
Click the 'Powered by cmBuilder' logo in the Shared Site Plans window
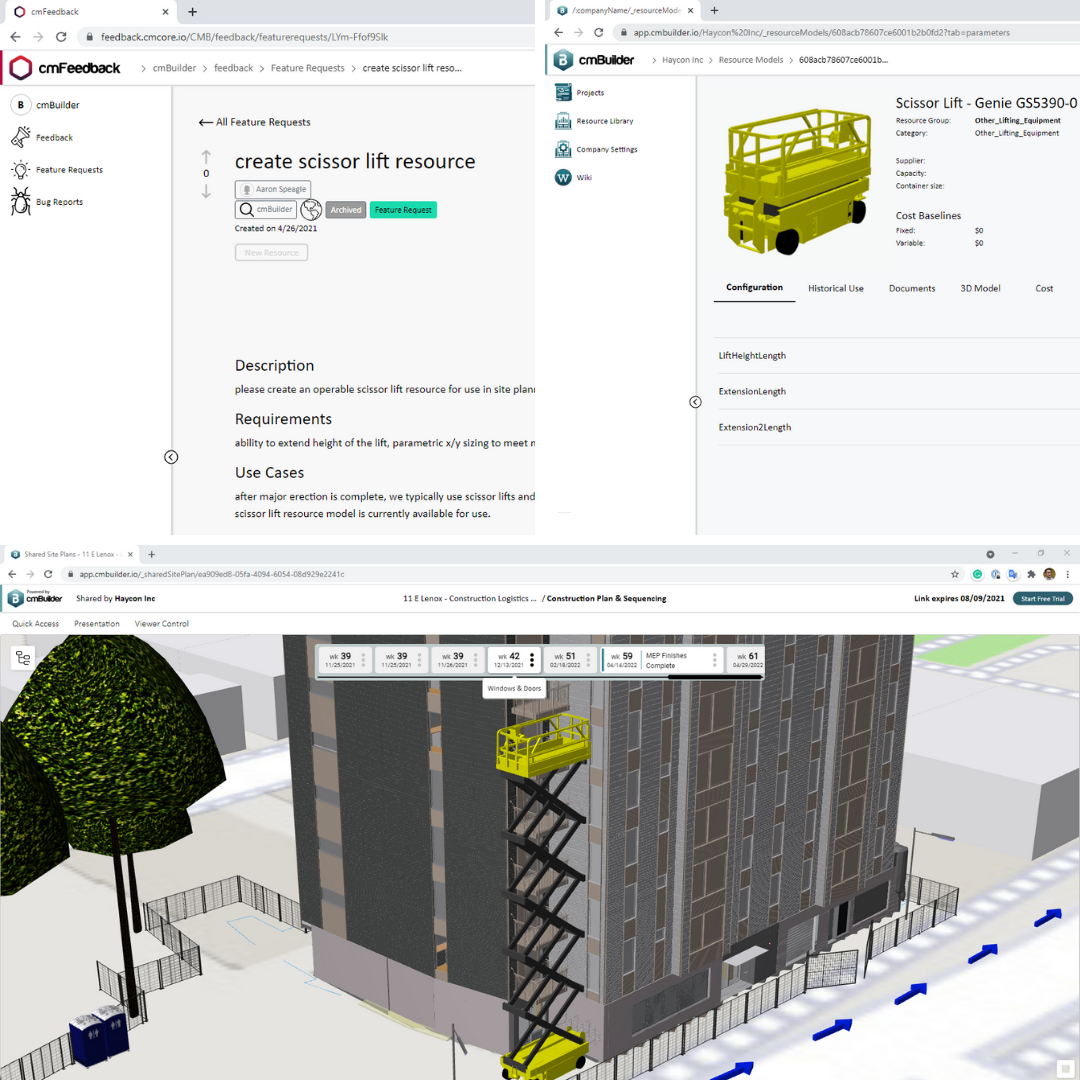36,598
